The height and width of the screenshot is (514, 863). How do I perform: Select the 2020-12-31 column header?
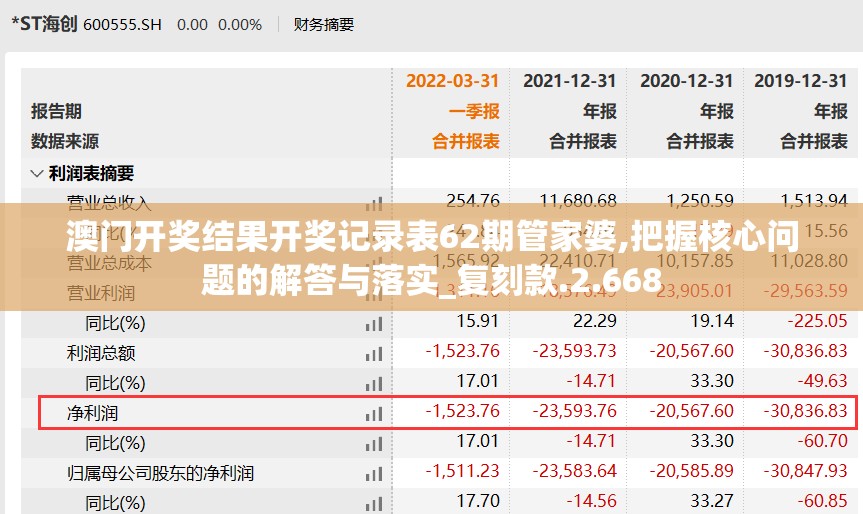tap(686, 81)
